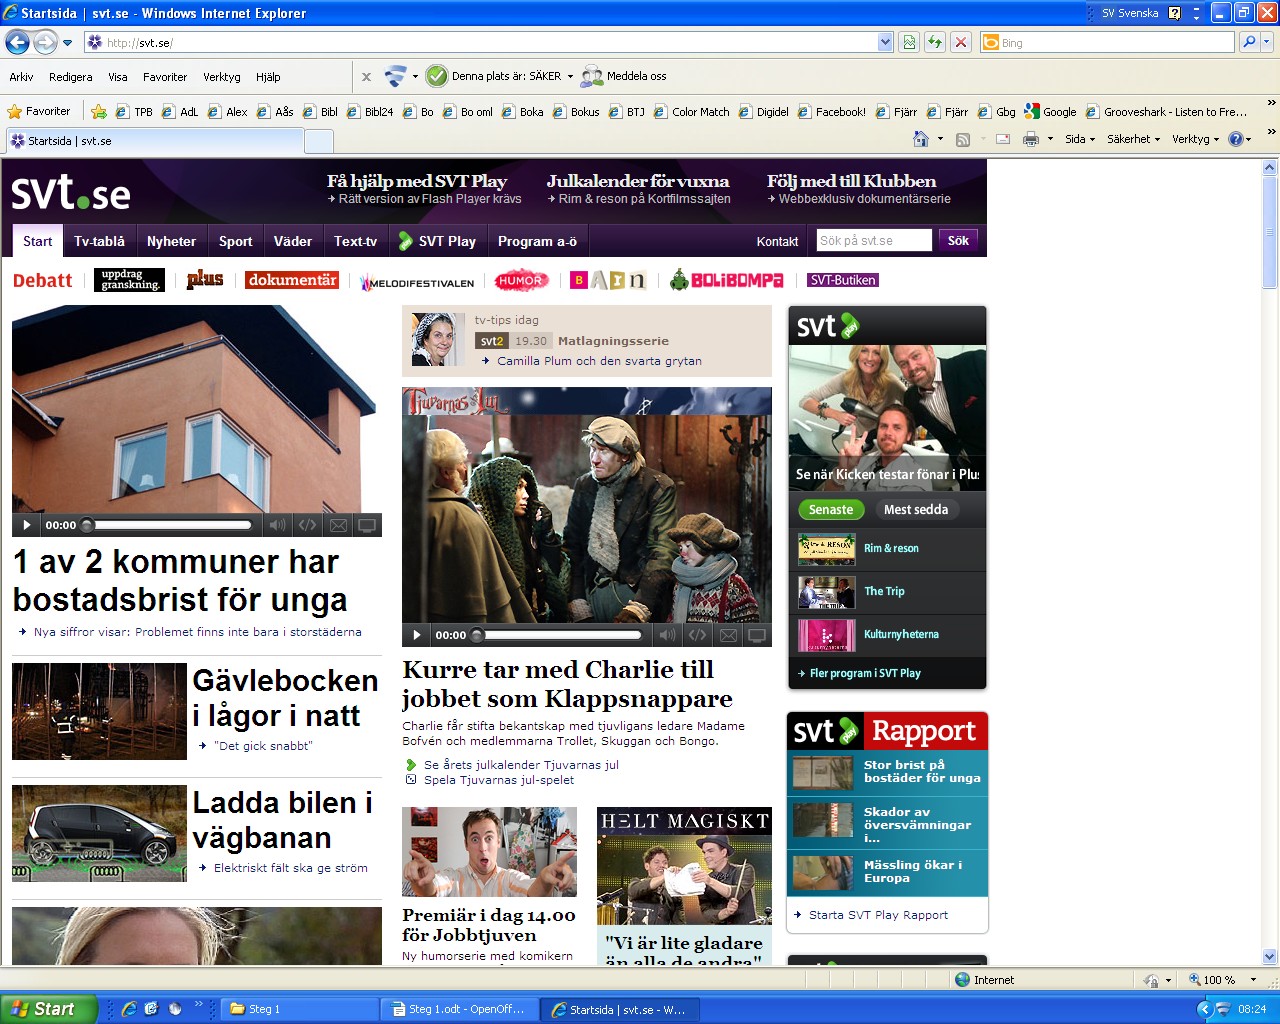Click the RSS feeds icon
1280x1024 pixels.
pos(963,139)
